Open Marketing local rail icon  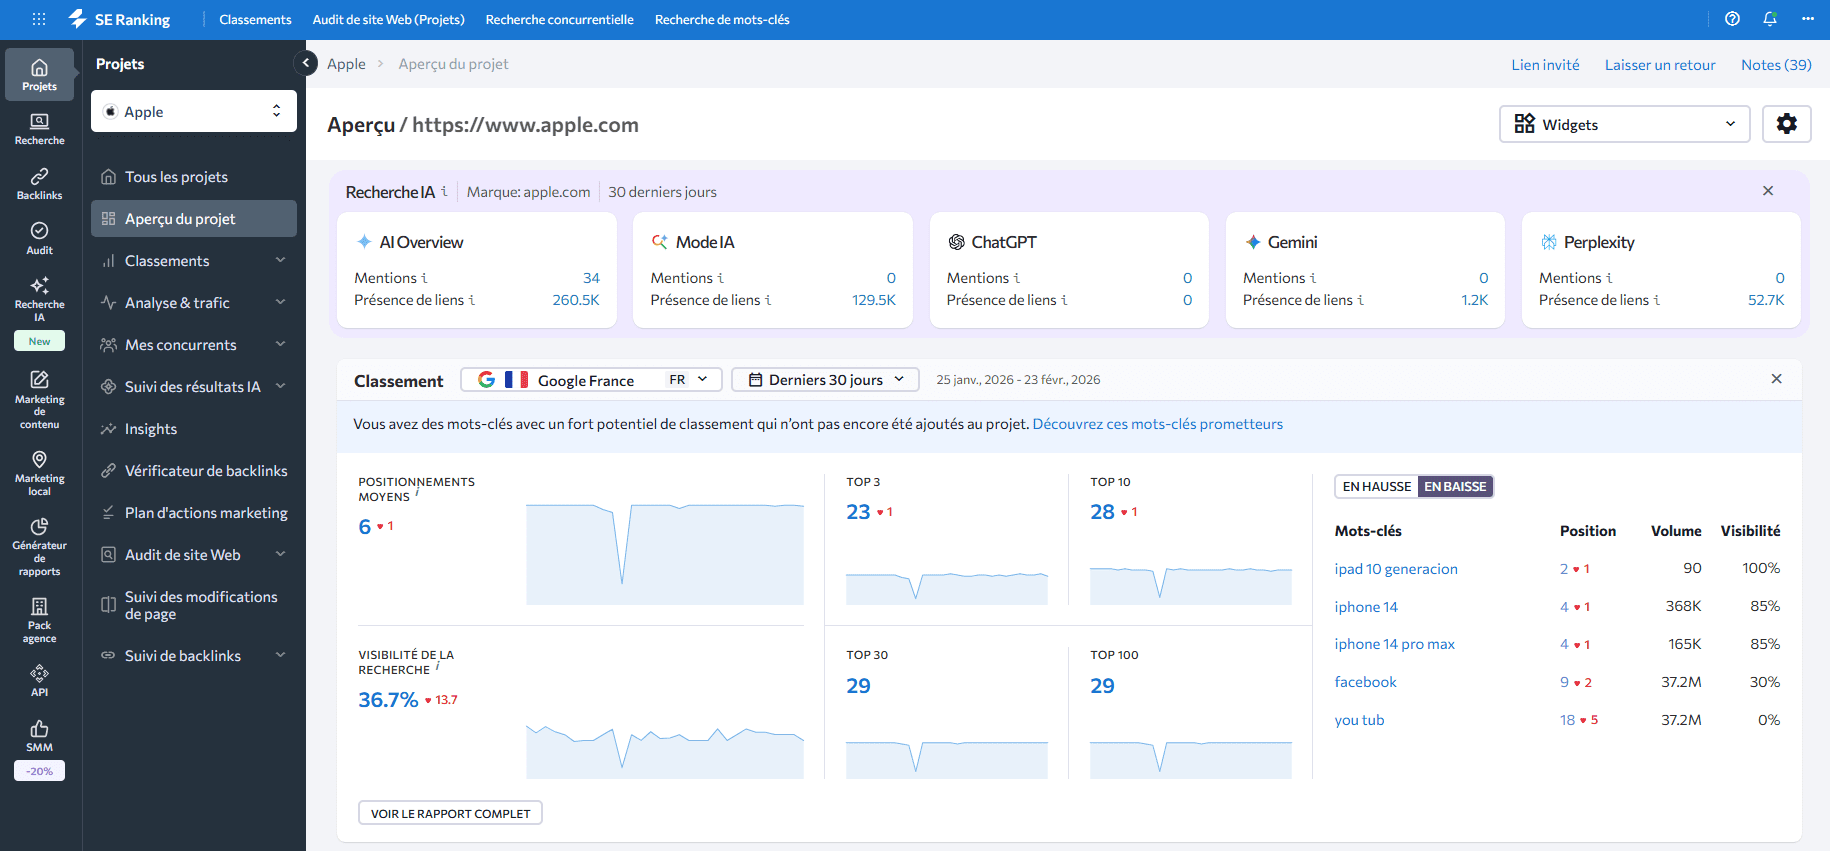[x=39, y=473]
